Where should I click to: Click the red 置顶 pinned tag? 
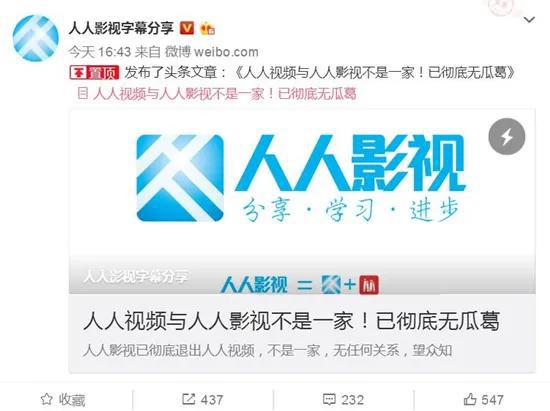(x=94, y=73)
